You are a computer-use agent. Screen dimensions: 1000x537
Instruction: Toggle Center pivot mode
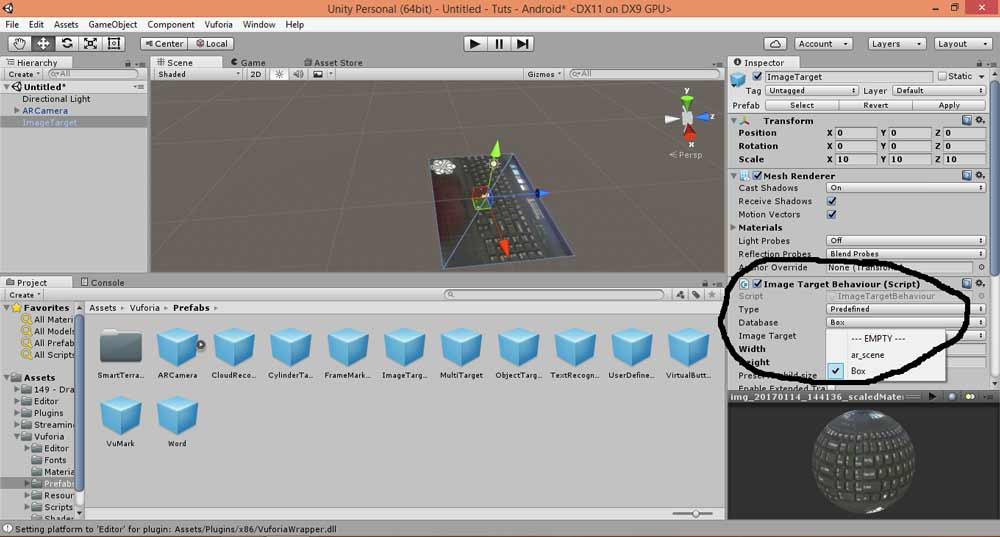(164, 43)
